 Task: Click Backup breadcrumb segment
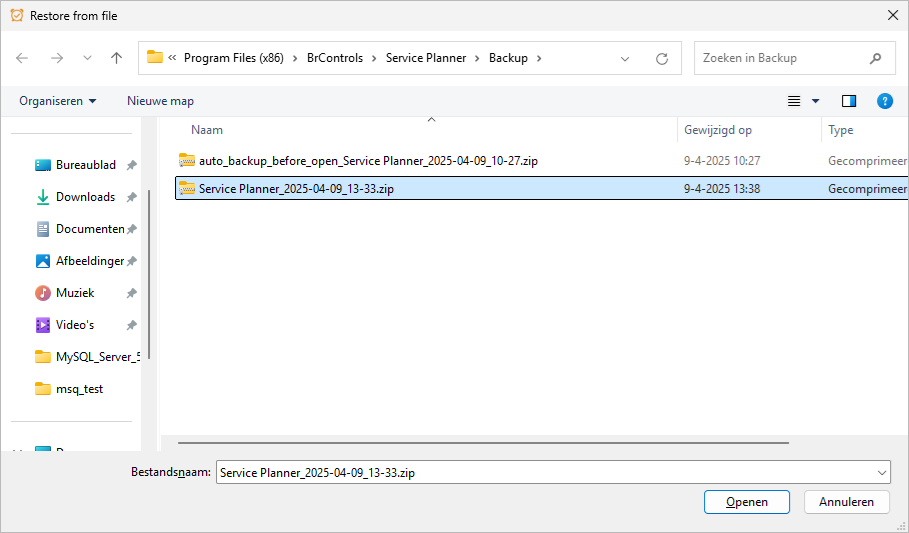coord(508,58)
